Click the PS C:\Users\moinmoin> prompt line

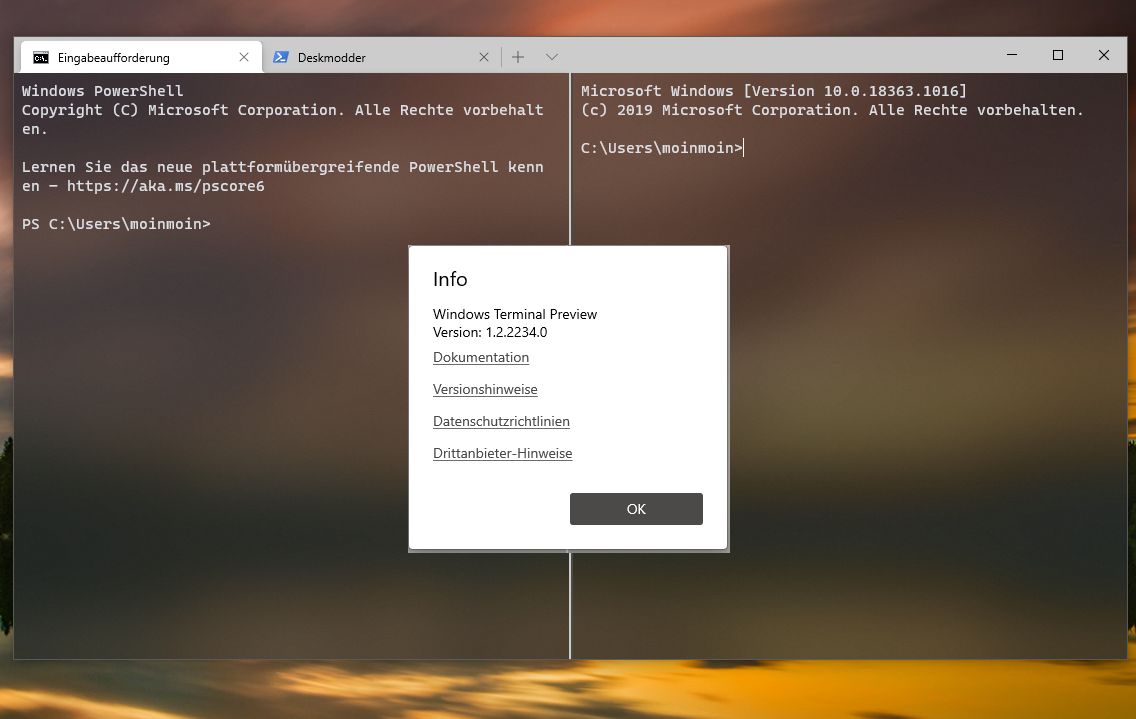pyautogui.click(x=116, y=224)
